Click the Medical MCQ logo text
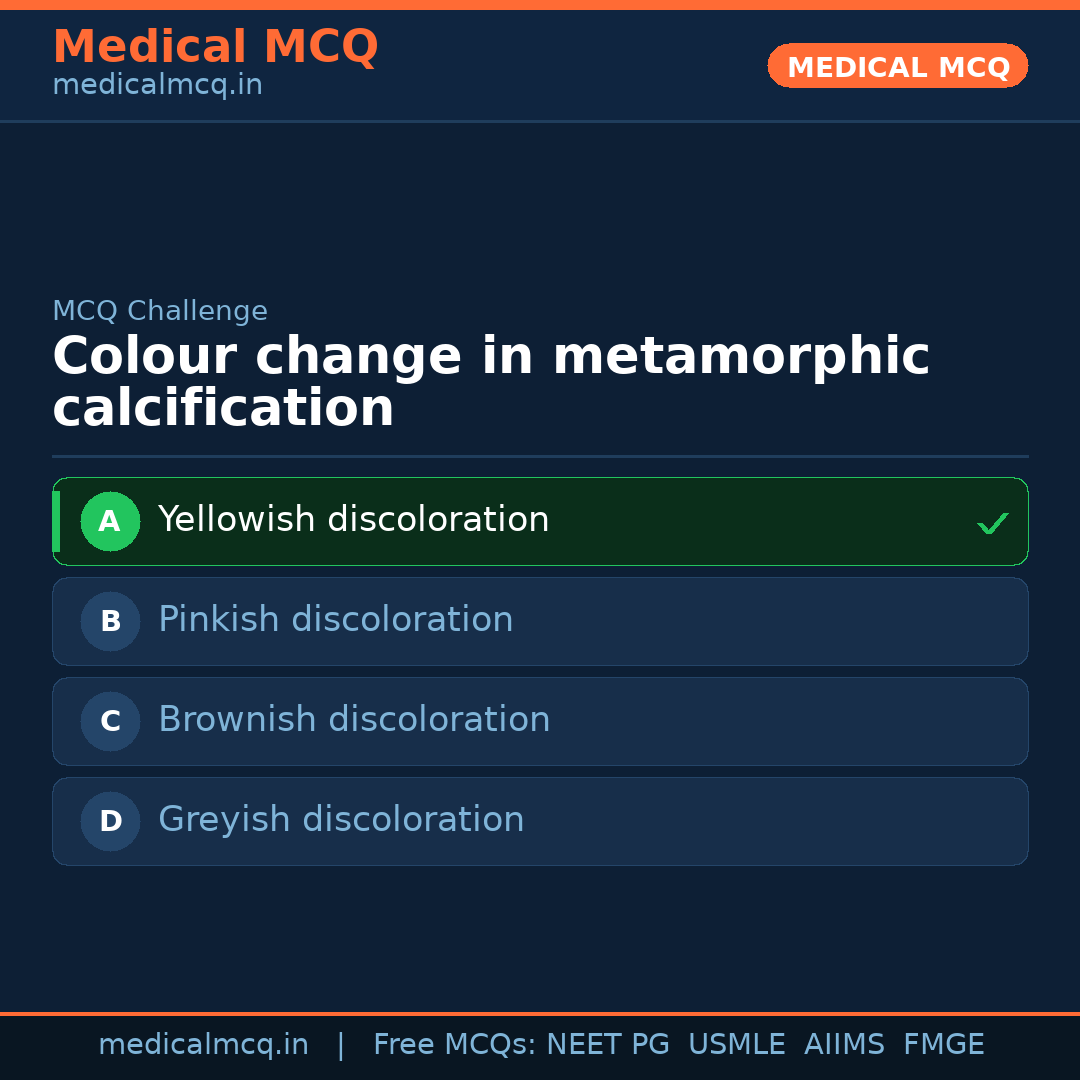The height and width of the screenshot is (1080, 1080). (215, 47)
